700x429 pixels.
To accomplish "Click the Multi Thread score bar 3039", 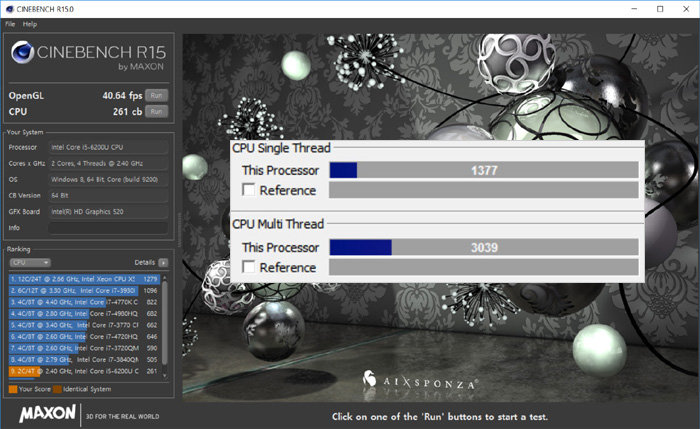I will click(484, 247).
